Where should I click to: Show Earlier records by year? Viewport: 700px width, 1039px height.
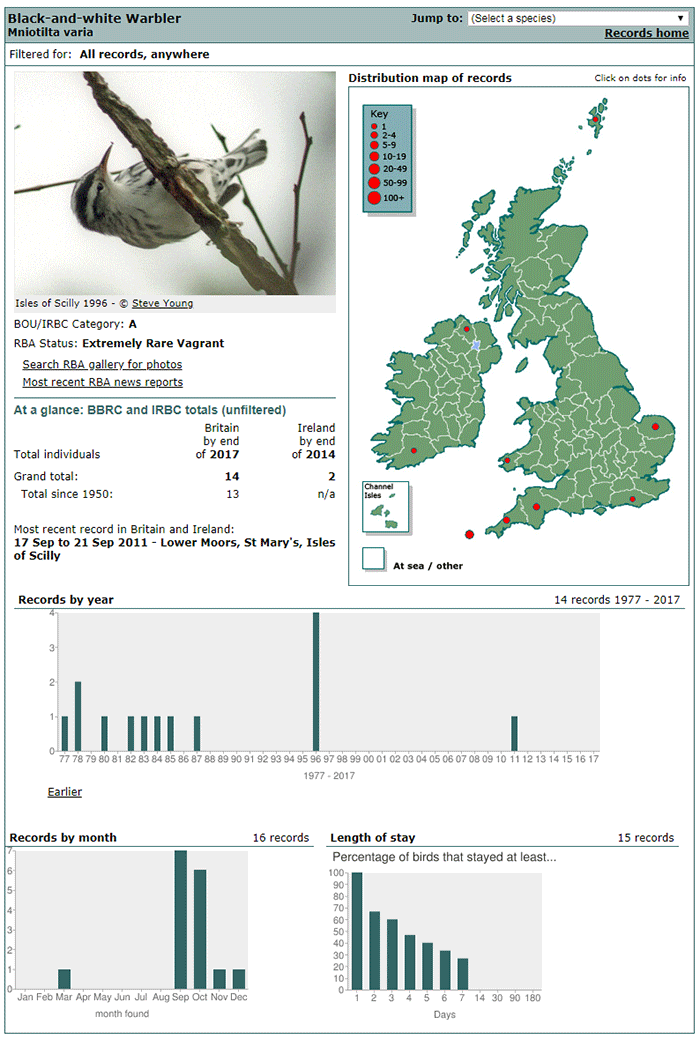[x=65, y=791]
